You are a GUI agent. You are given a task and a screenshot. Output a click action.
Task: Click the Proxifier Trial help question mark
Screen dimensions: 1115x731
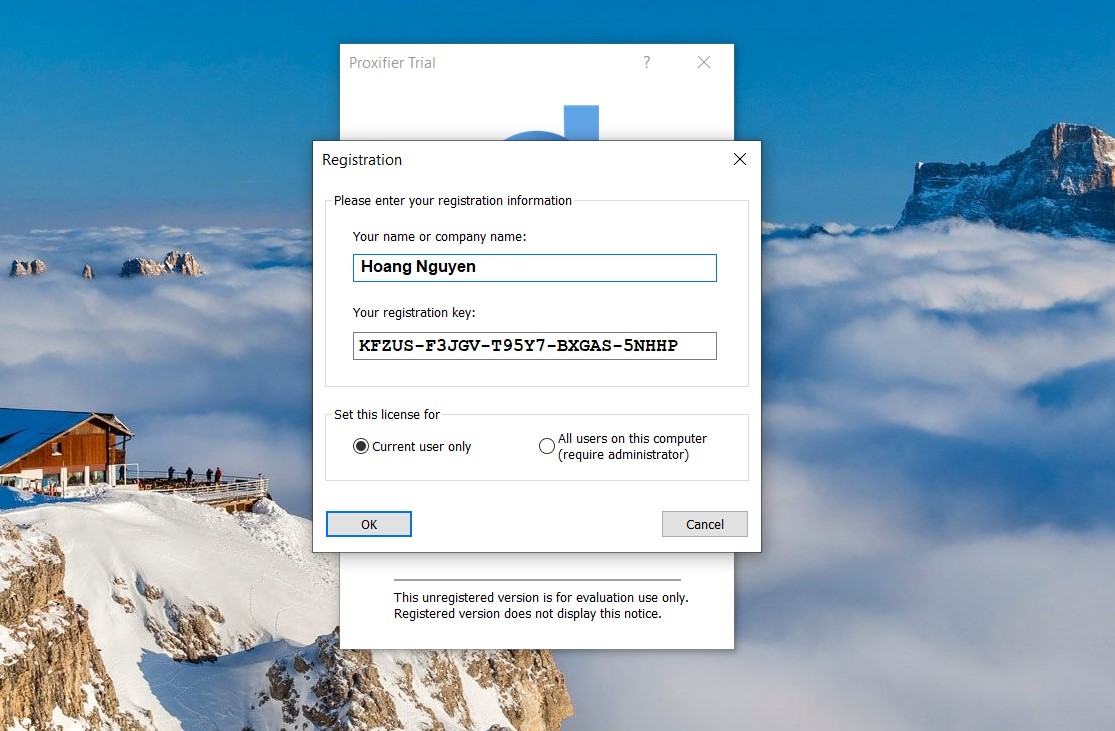(646, 62)
